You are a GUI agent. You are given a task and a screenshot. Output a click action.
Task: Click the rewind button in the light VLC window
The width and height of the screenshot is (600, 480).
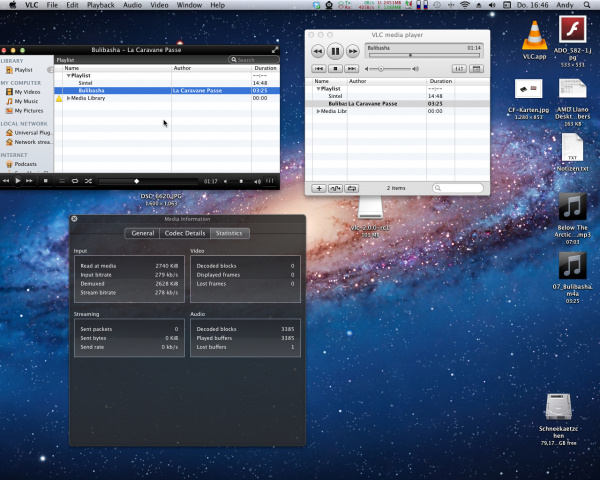coord(318,51)
